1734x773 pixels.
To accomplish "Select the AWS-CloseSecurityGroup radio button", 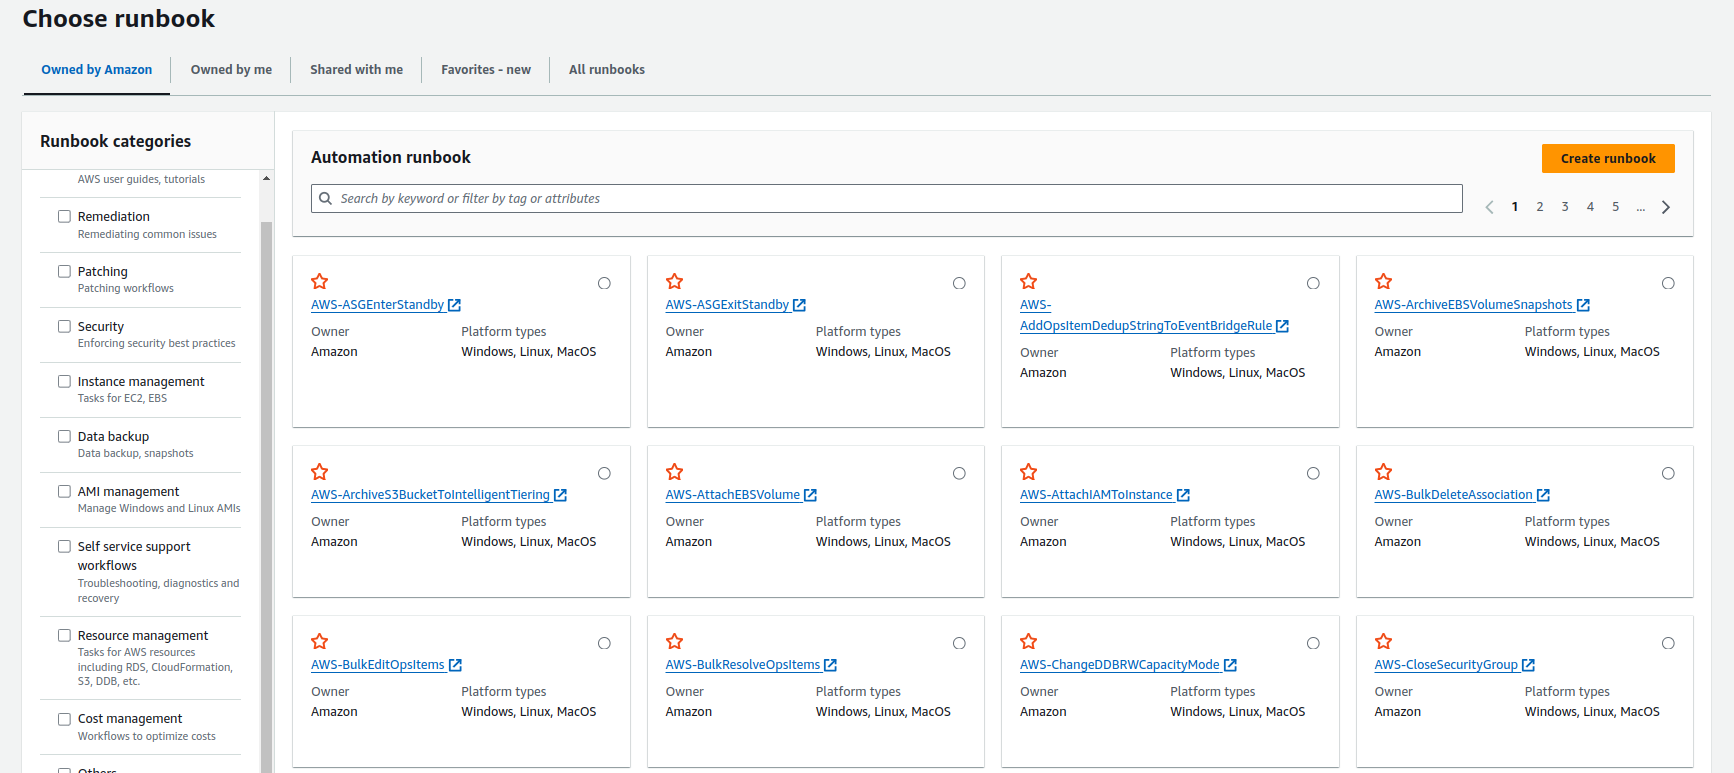I will coord(1668,643).
